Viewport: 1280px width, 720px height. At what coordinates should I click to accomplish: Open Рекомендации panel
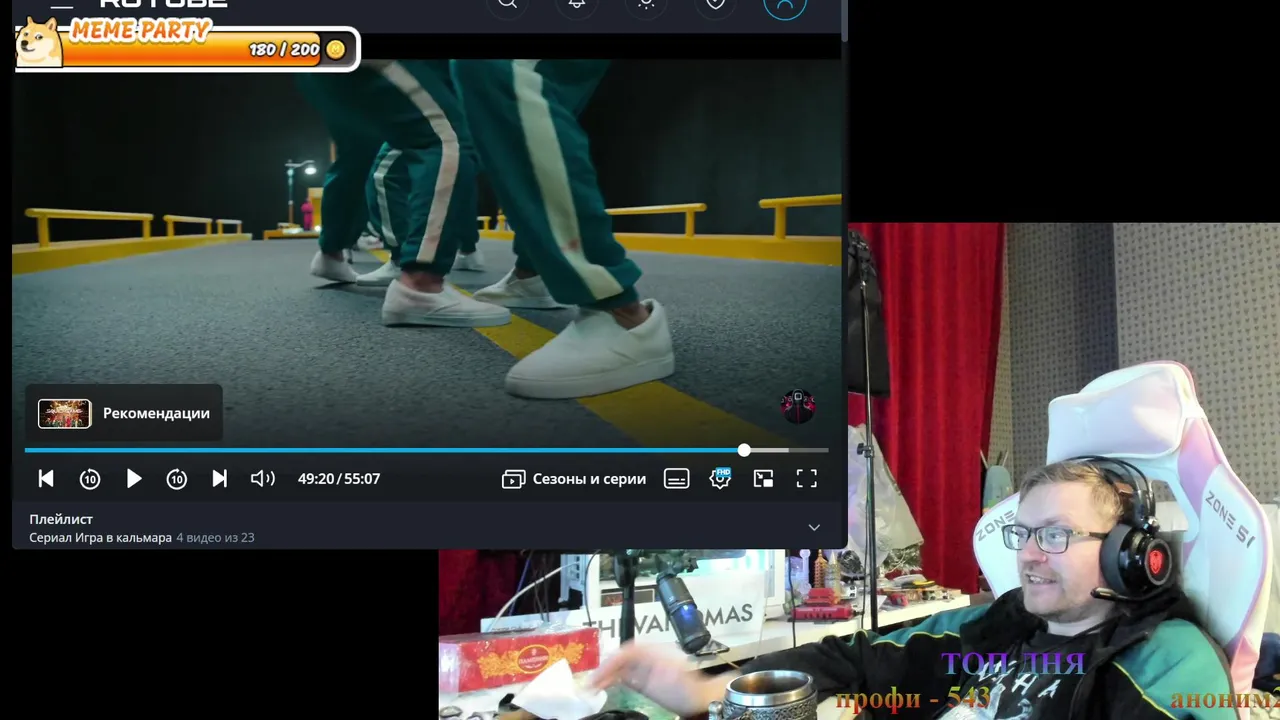(124, 413)
